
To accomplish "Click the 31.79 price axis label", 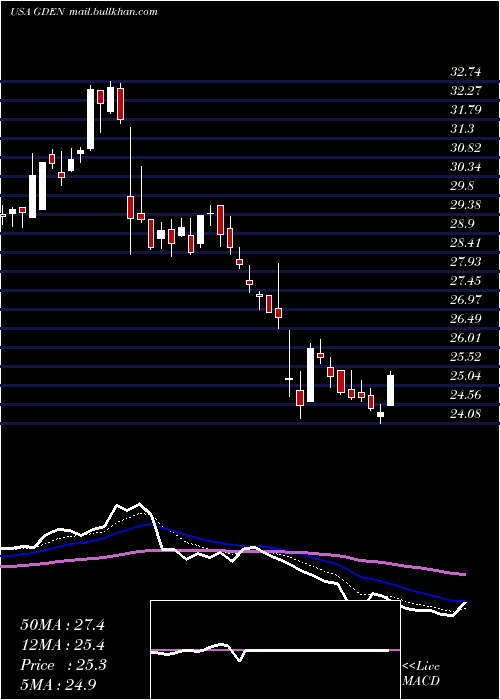I will click(x=466, y=110).
